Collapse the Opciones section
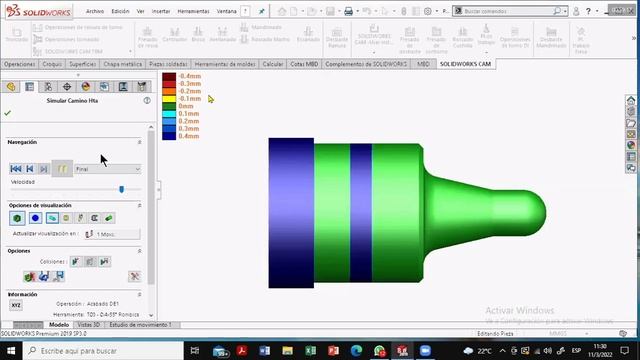The width and height of the screenshot is (640, 360). [140, 251]
